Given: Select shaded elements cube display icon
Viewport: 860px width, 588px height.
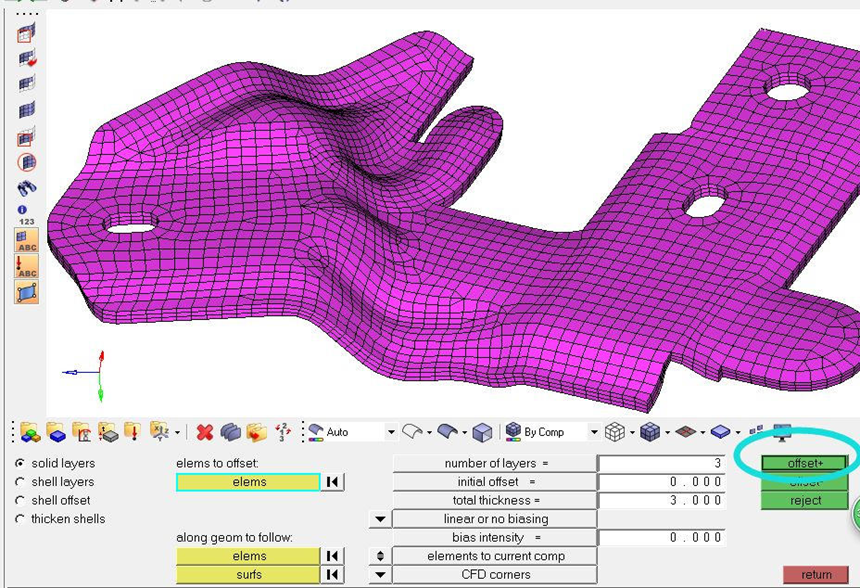Looking at the screenshot, I should coord(650,432).
